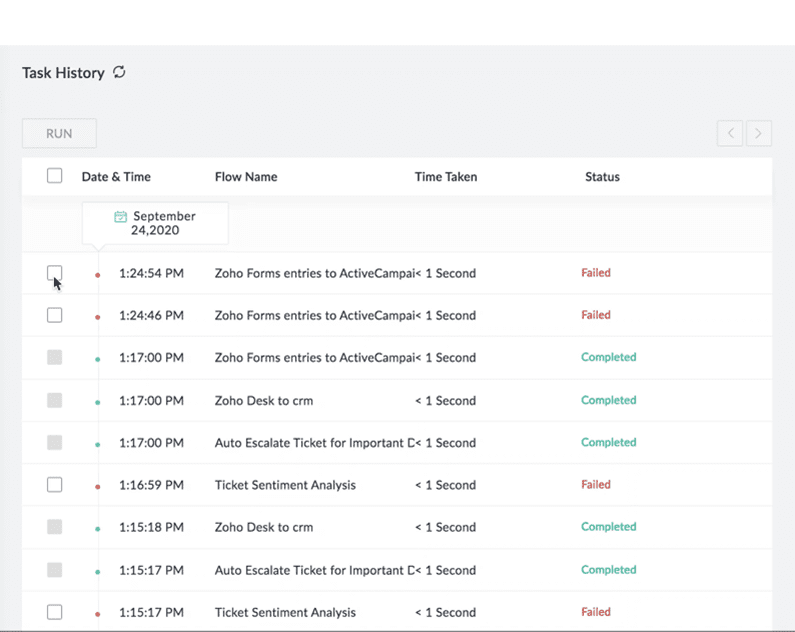Click the Task History refresh icon
Image resolution: width=795 pixels, height=632 pixels.
pos(119,72)
